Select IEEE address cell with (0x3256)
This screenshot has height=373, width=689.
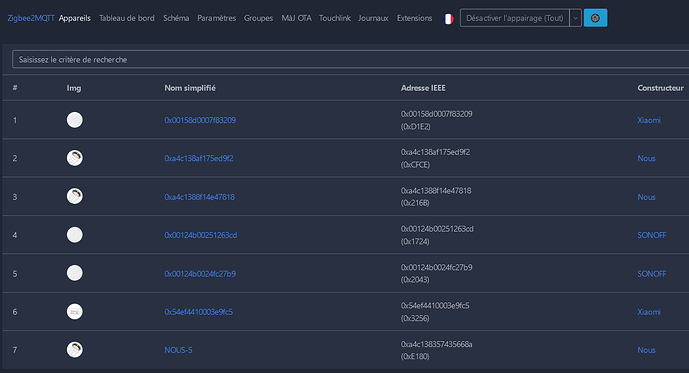pos(435,312)
